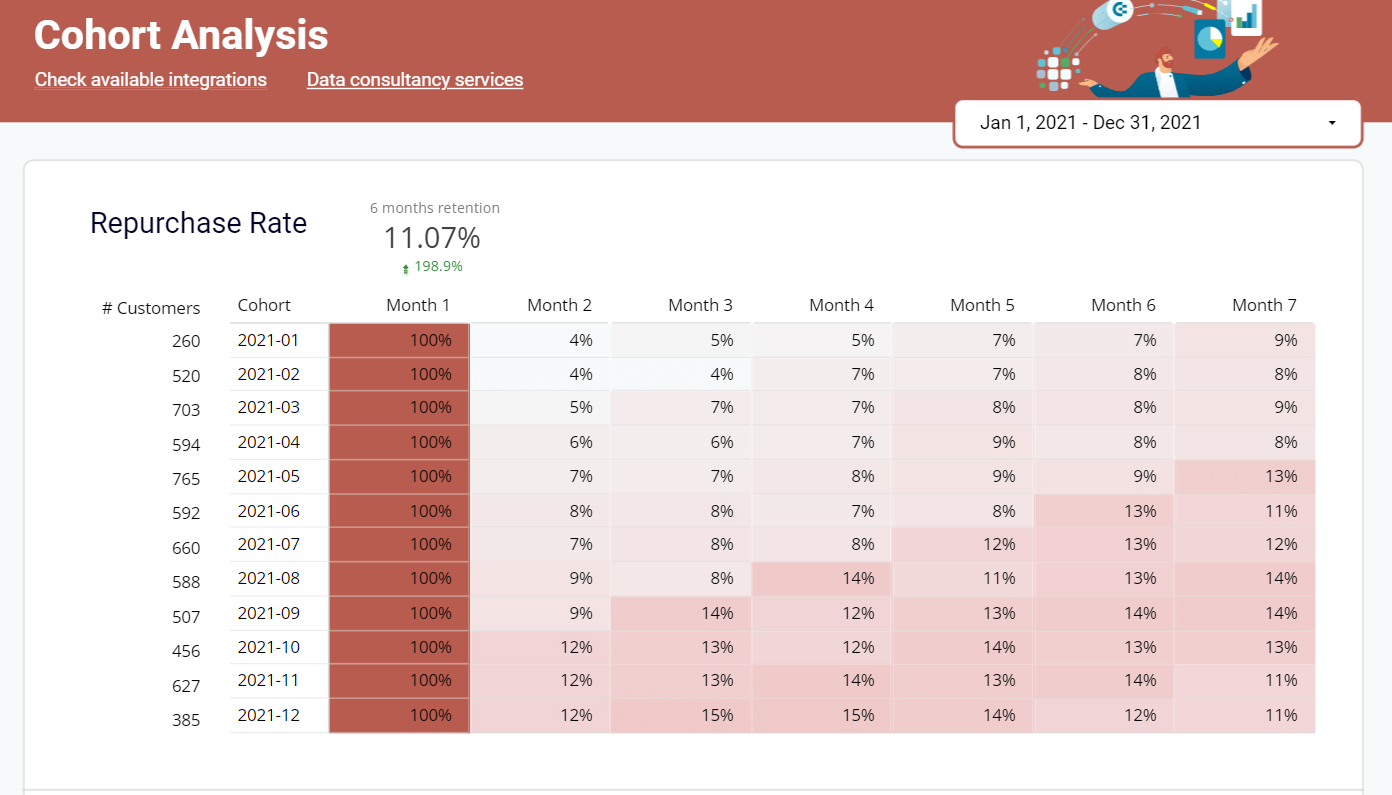Click the pie chart icon in header illustration
The width and height of the screenshot is (1392, 795).
(x=1210, y=40)
